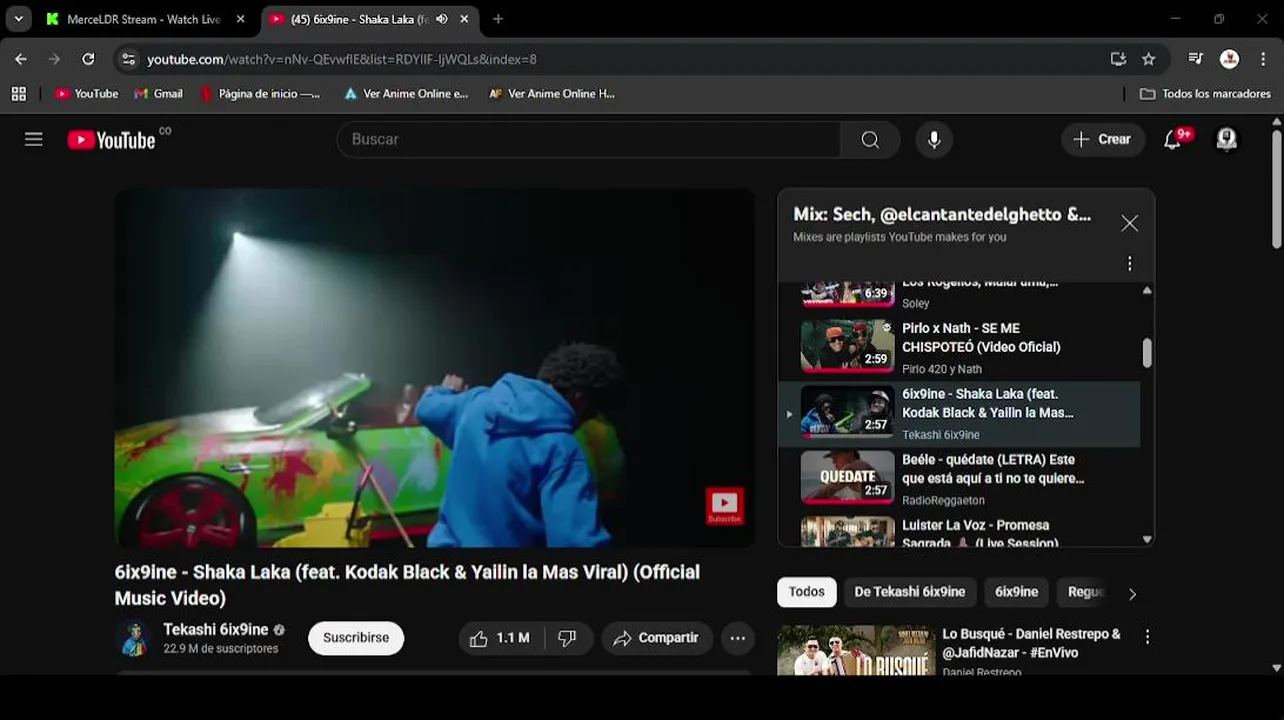
Task: Dislike the video with thumbs down
Action: (568, 638)
